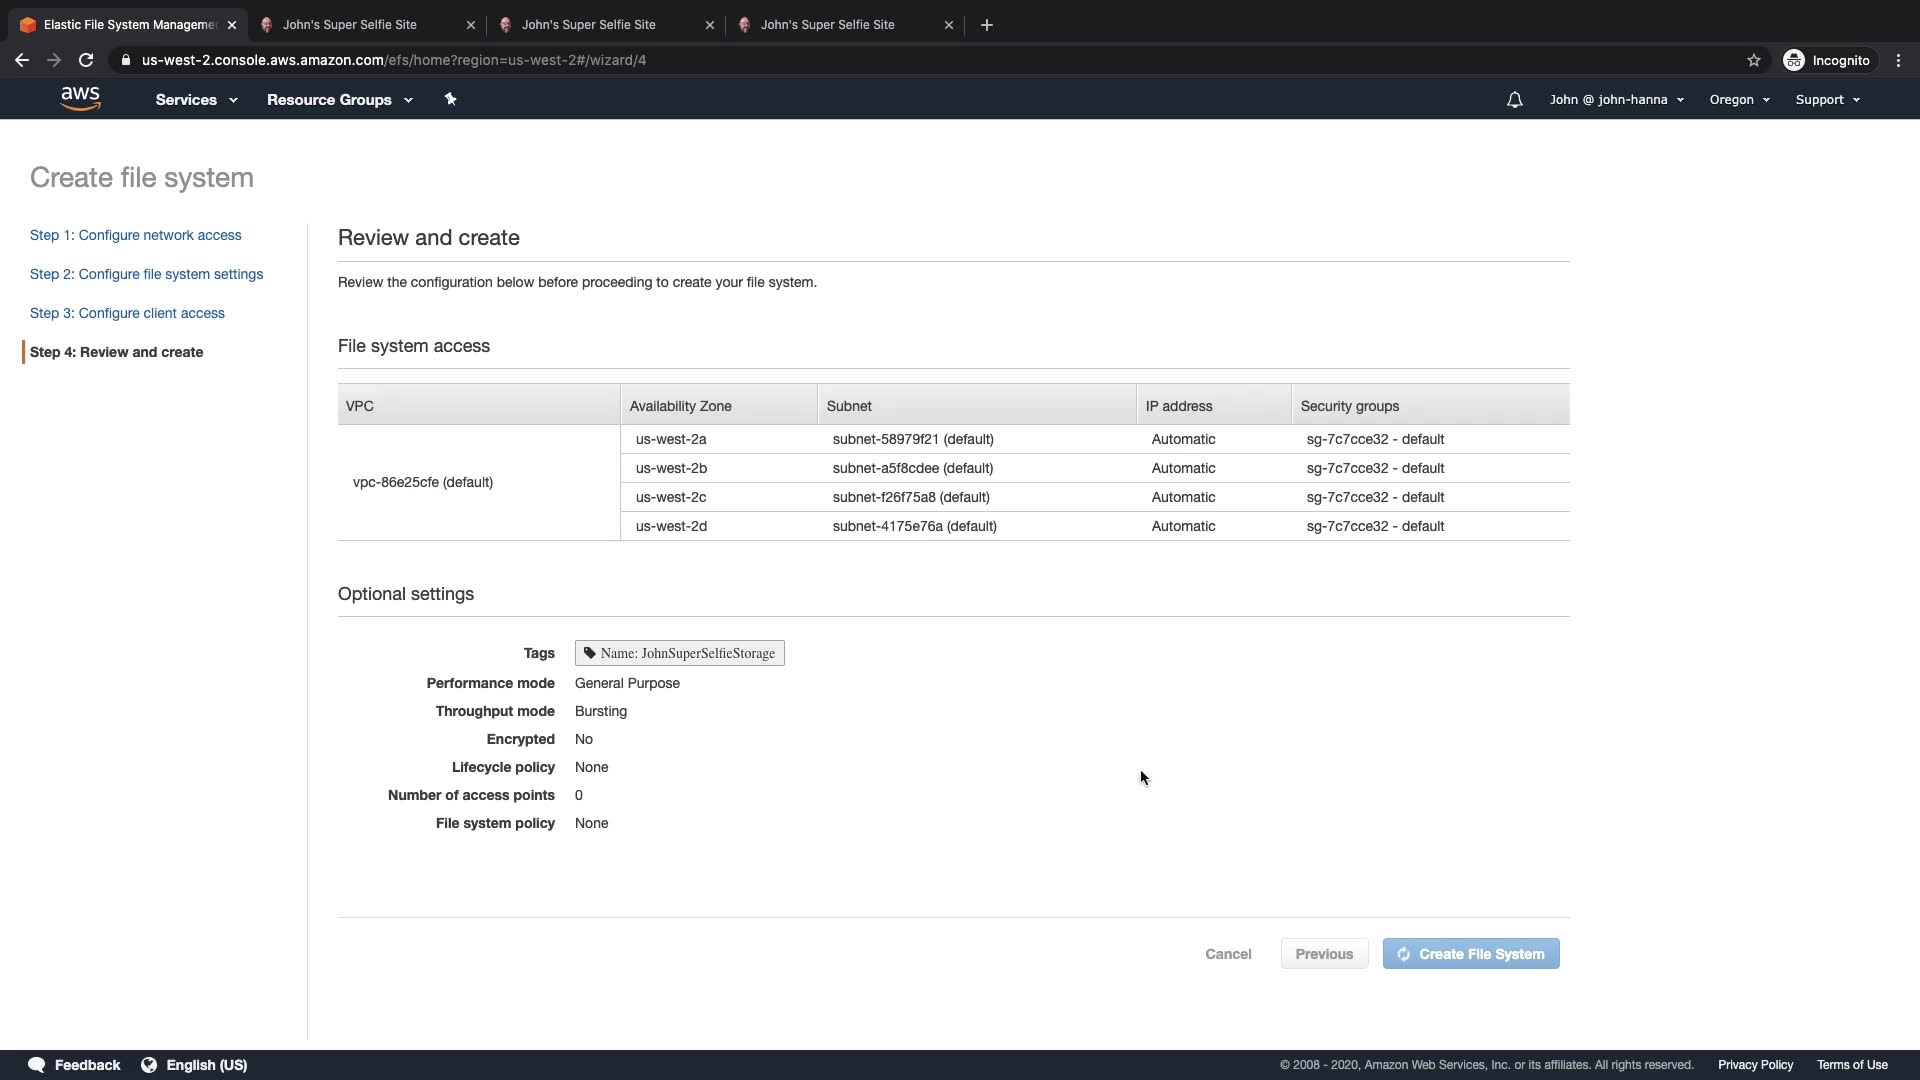The height and width of the screenshot is (1080, 1920).
Task: Open the Oregon region dropdown
Action: pos(1739,100)
